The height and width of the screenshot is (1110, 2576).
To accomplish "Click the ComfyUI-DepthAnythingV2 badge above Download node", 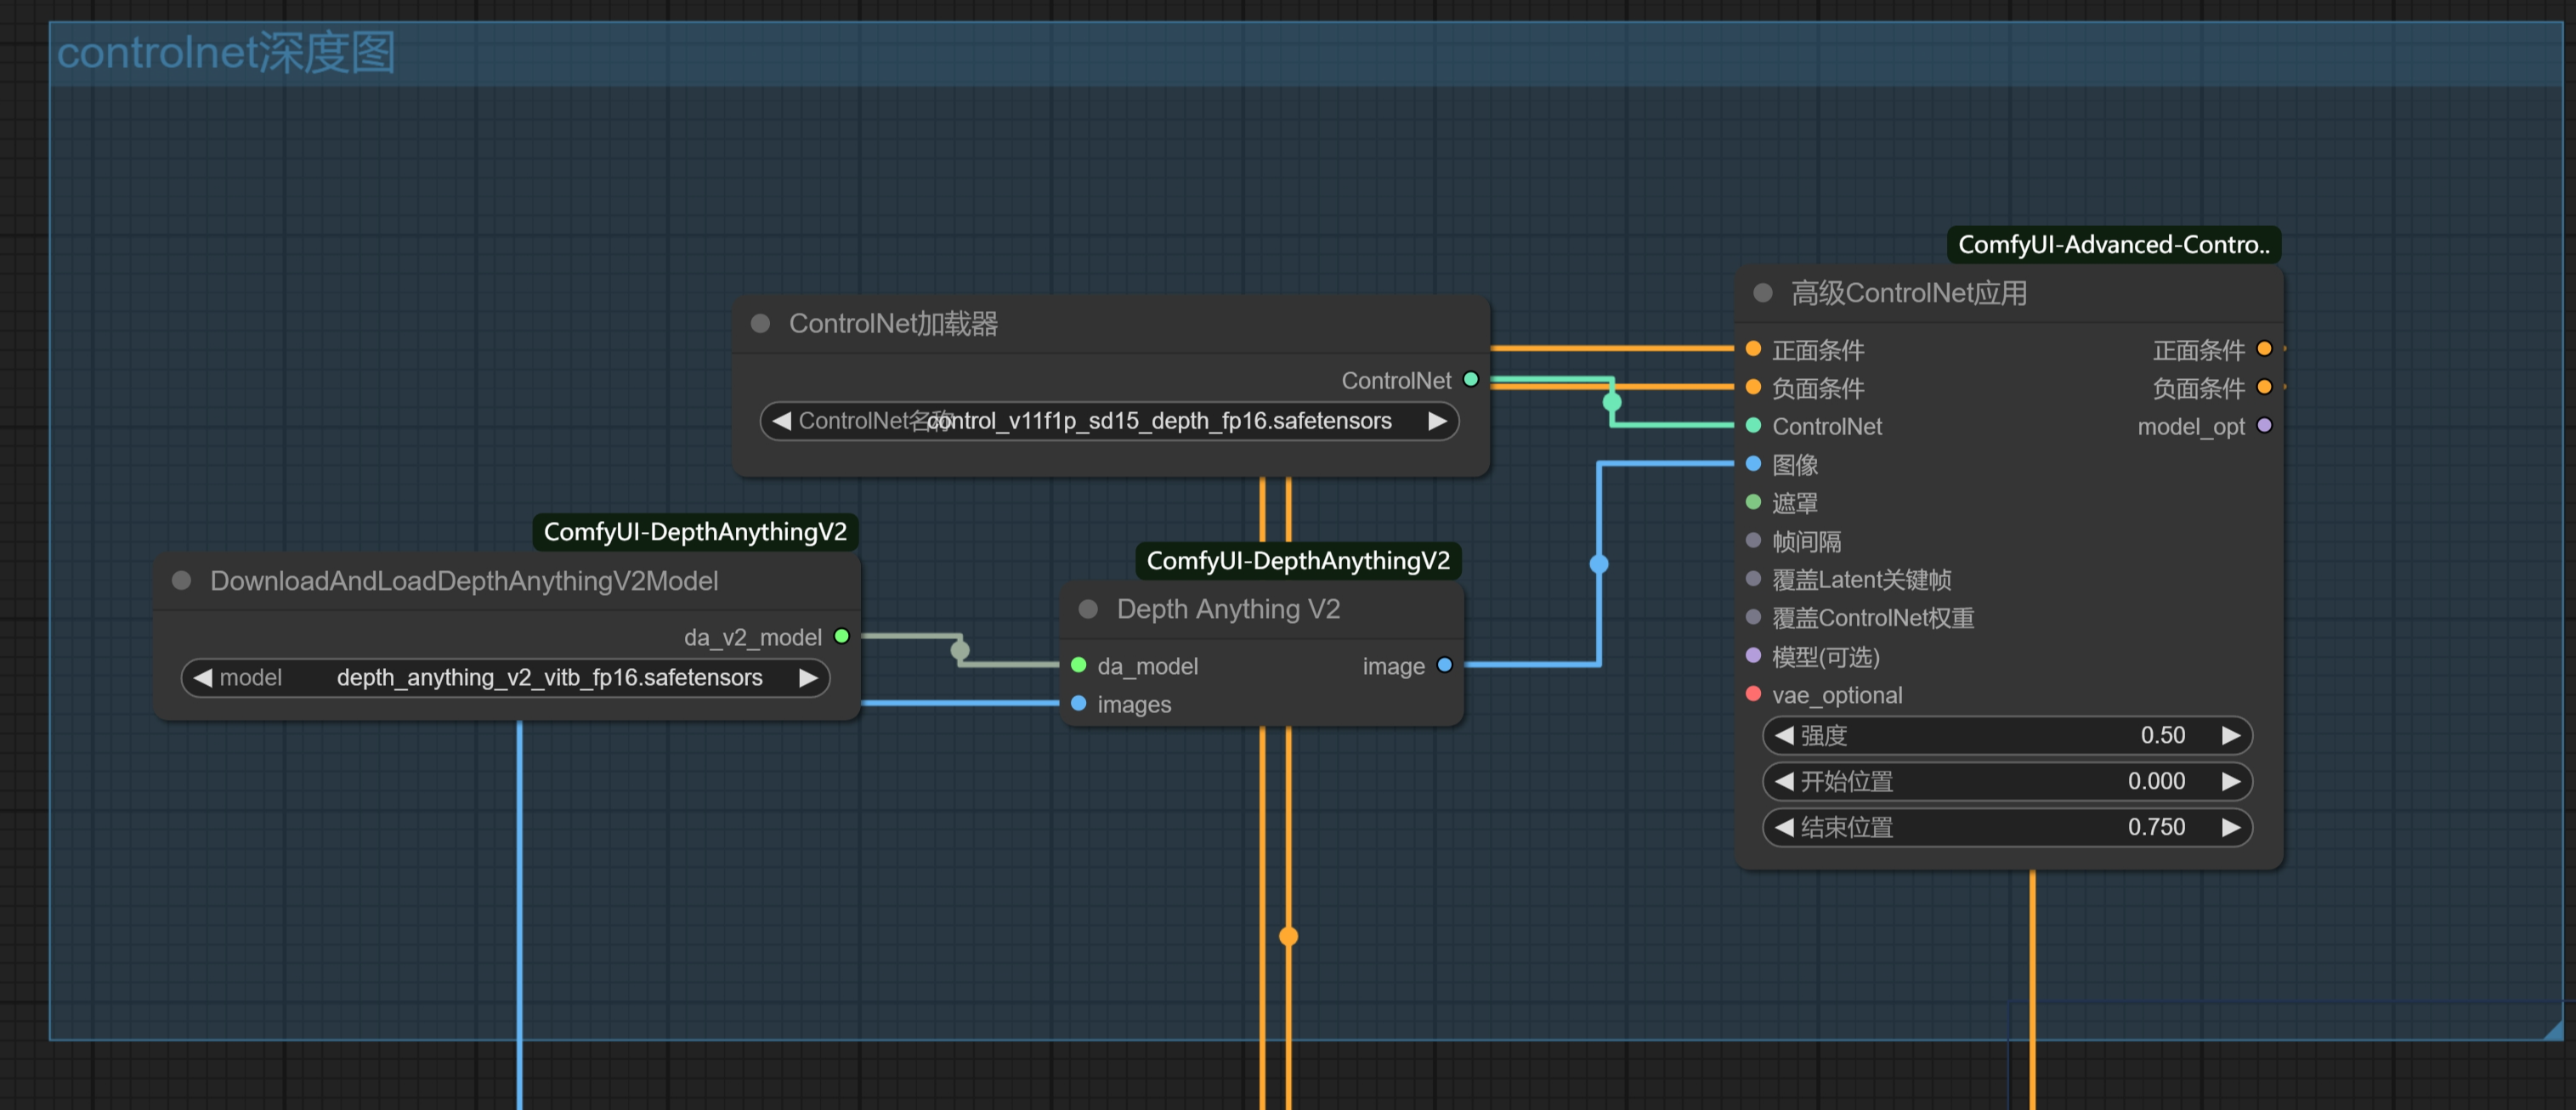I will 695,532.
